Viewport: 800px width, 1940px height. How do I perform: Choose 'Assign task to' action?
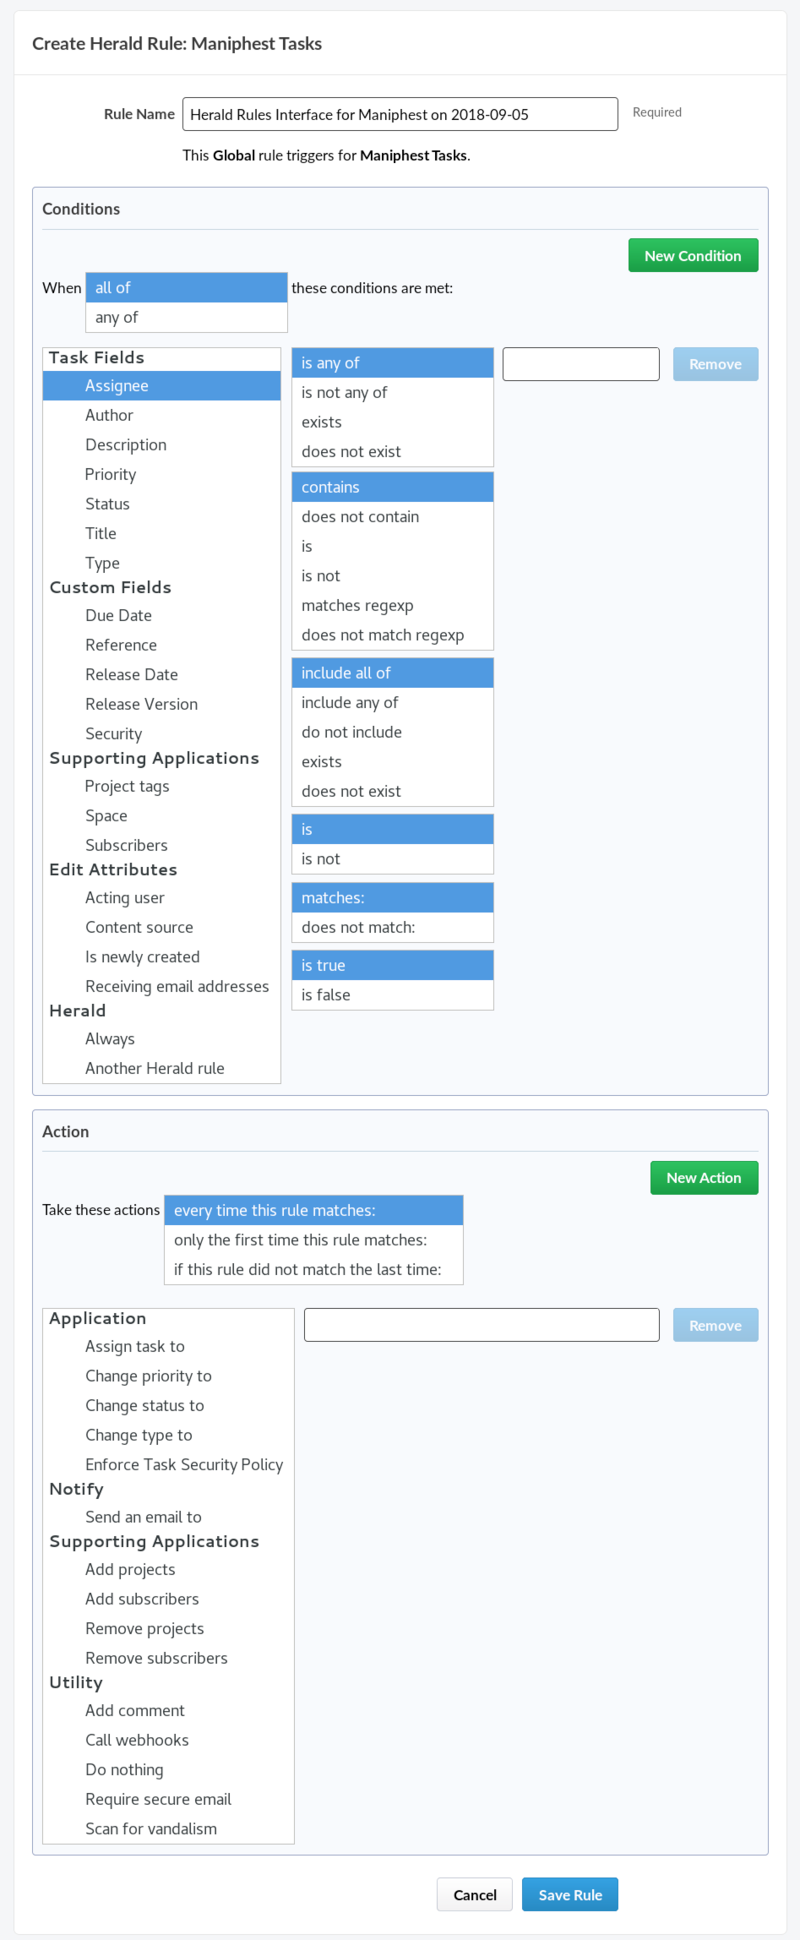click(168, 1346)
